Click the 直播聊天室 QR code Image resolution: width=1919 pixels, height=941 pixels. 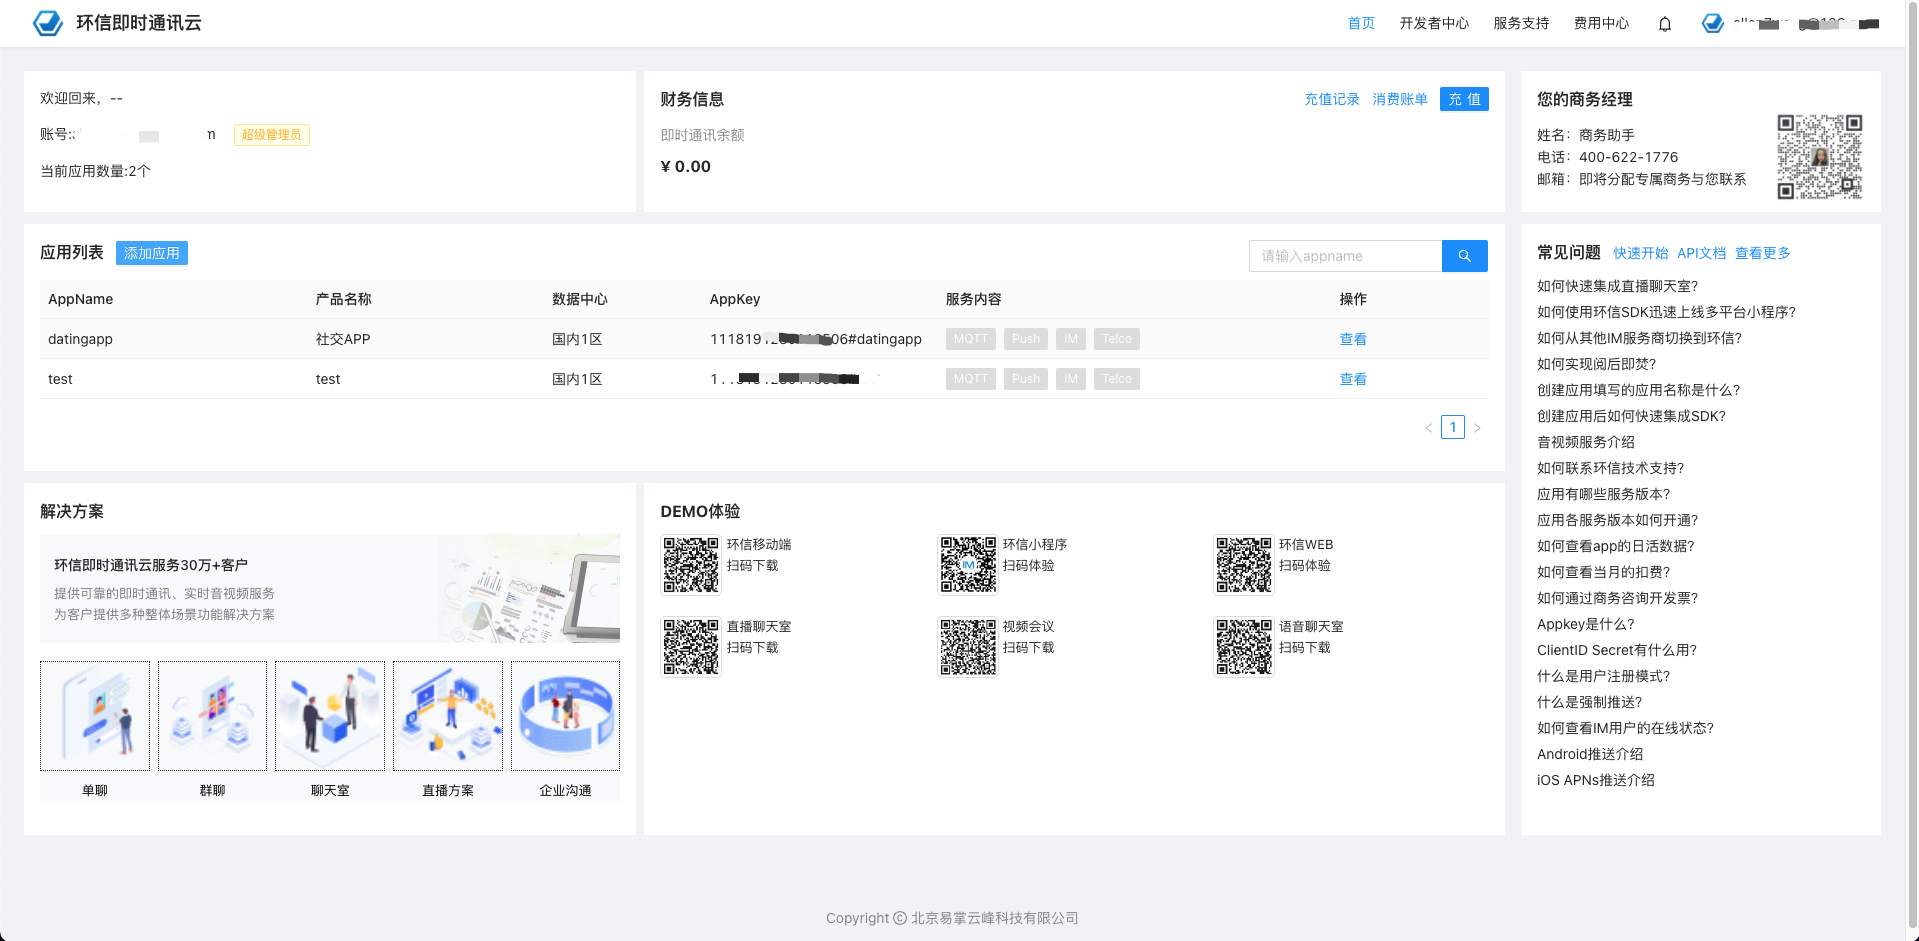[x=691, y=647]
